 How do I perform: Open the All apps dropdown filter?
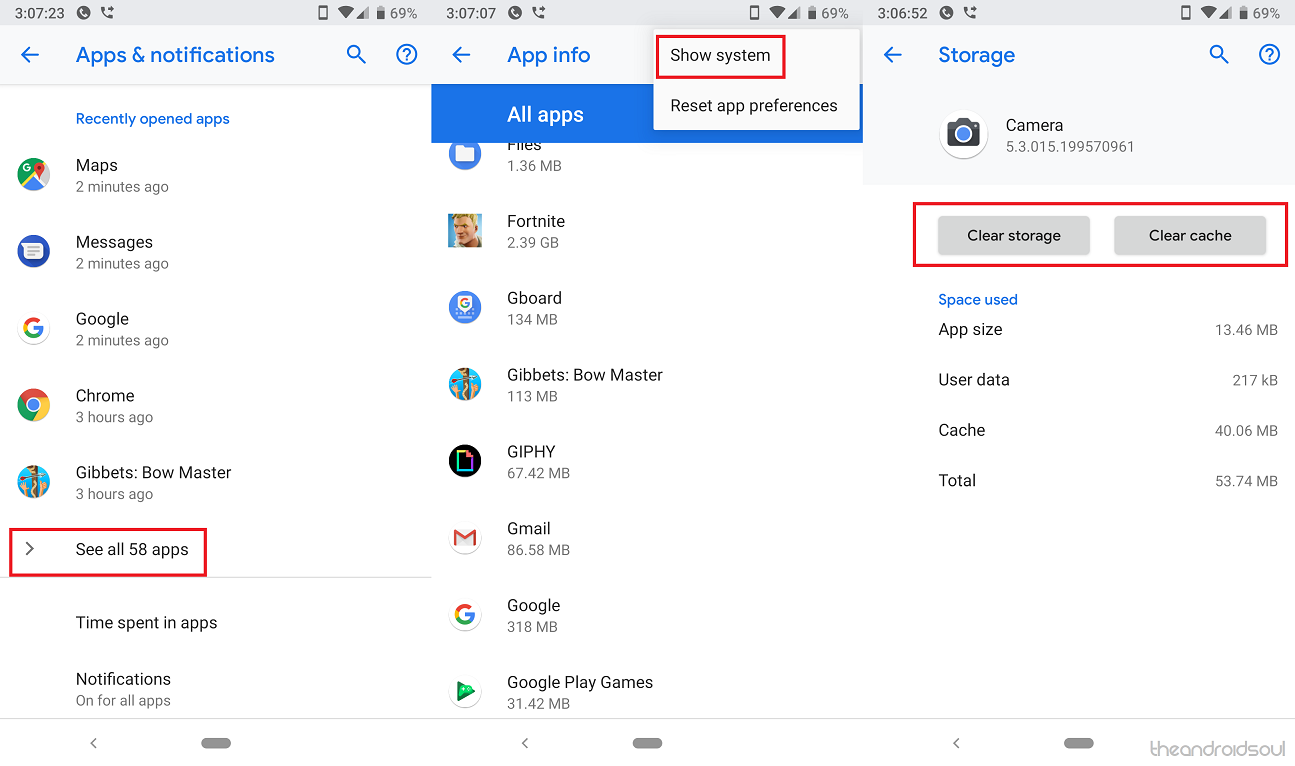(x=545, y=115)
